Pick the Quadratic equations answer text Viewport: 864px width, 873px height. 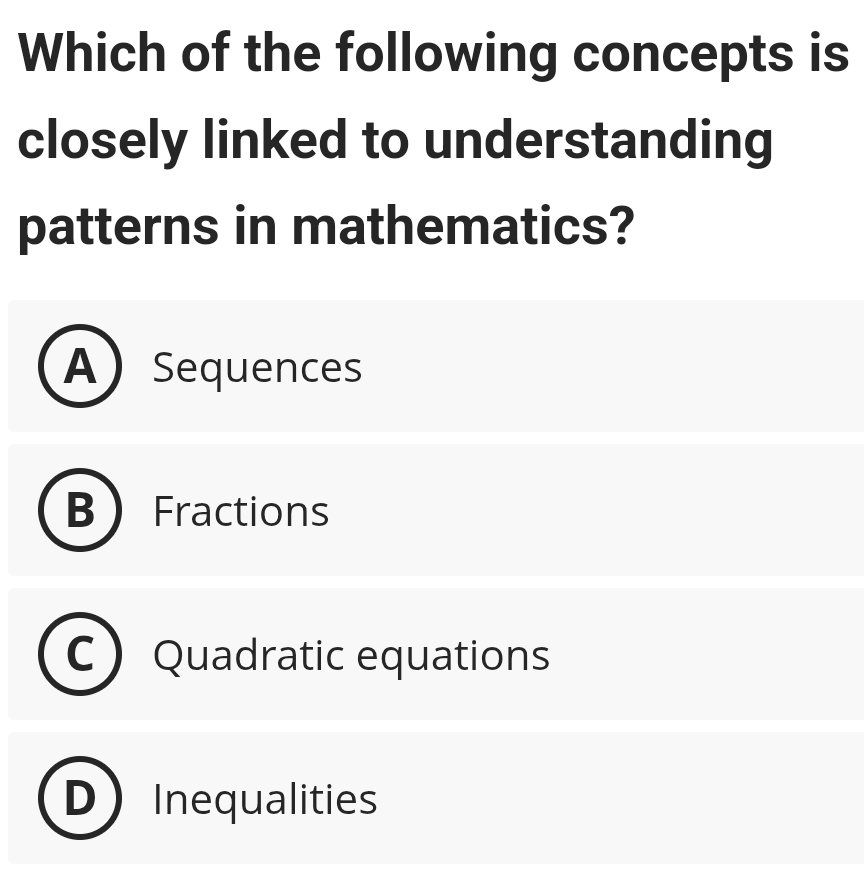tap(351, 656)
